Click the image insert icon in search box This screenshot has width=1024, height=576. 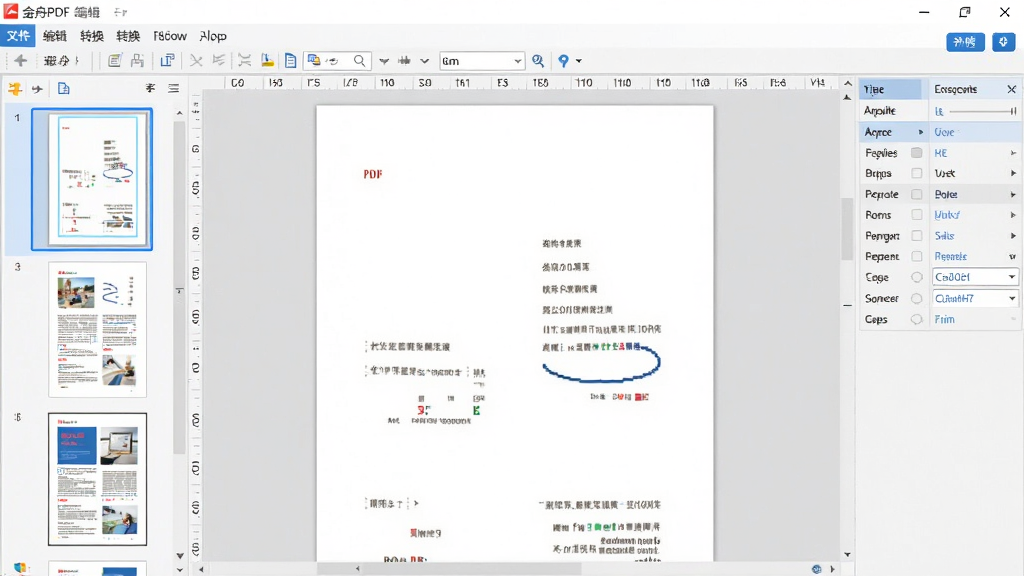[314, 61]
